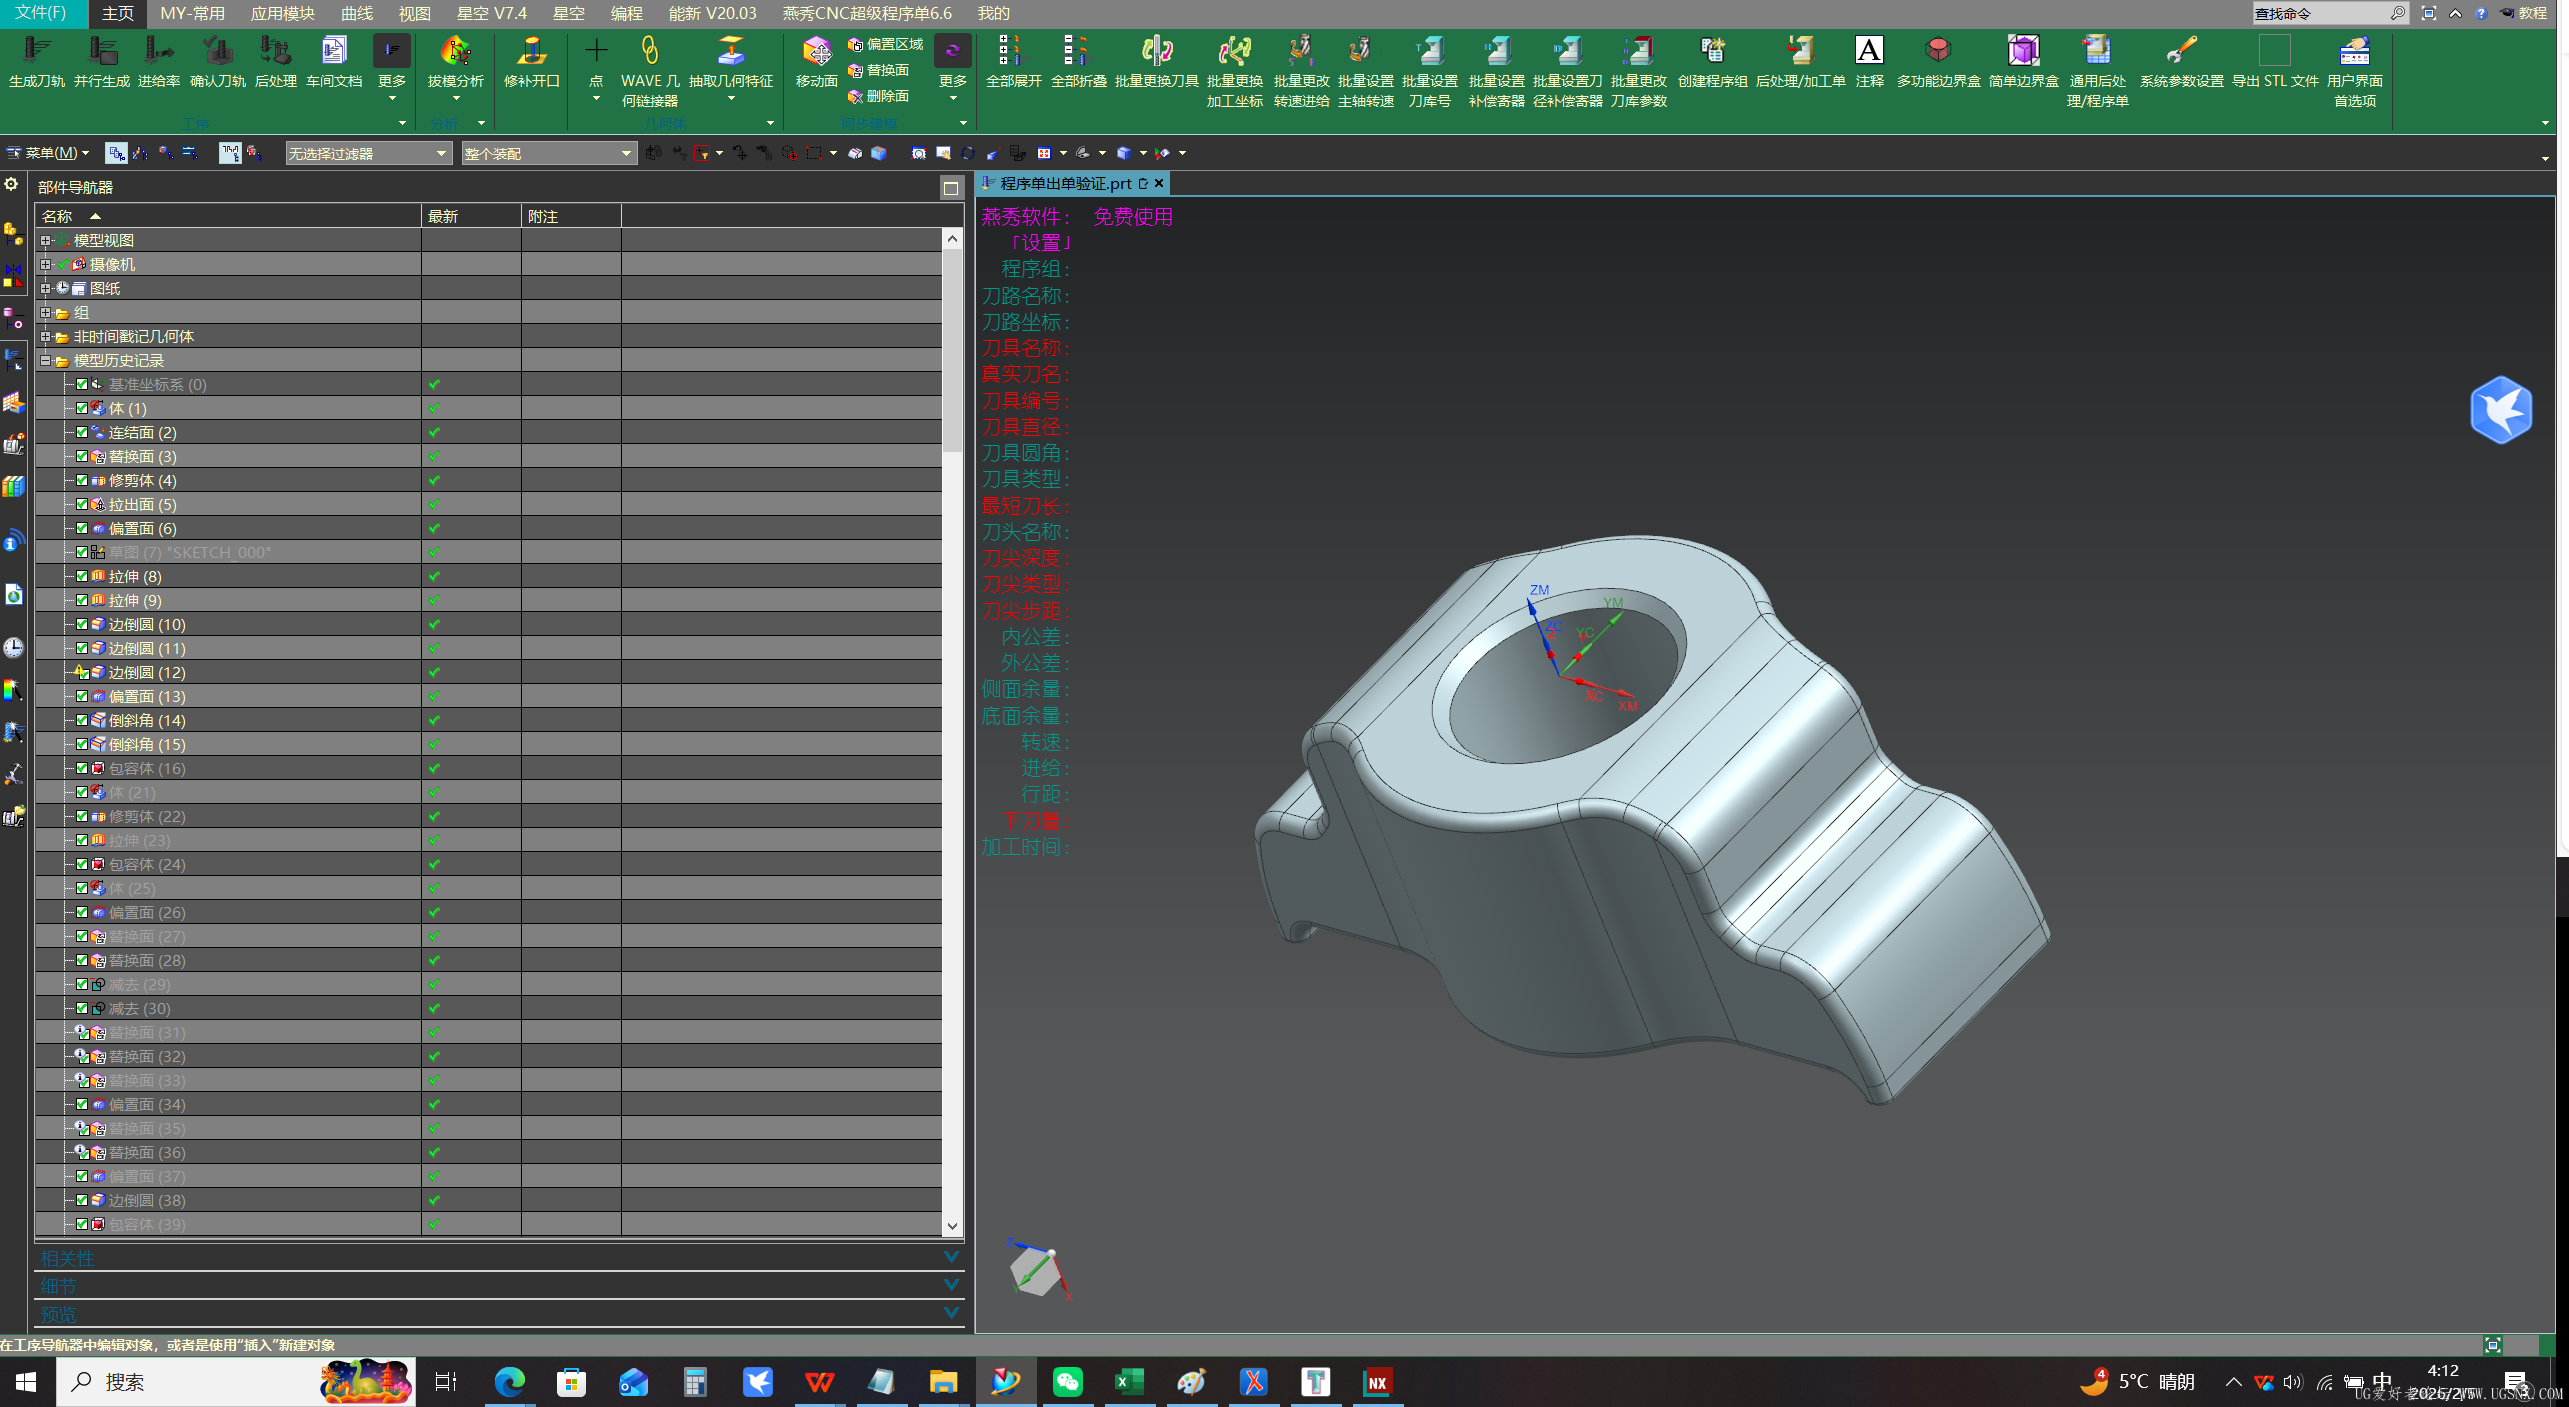Open the 无选择过滤器 selection filter dropdown
This screenshot has width=2569, height=1407.
coord(367,153)
